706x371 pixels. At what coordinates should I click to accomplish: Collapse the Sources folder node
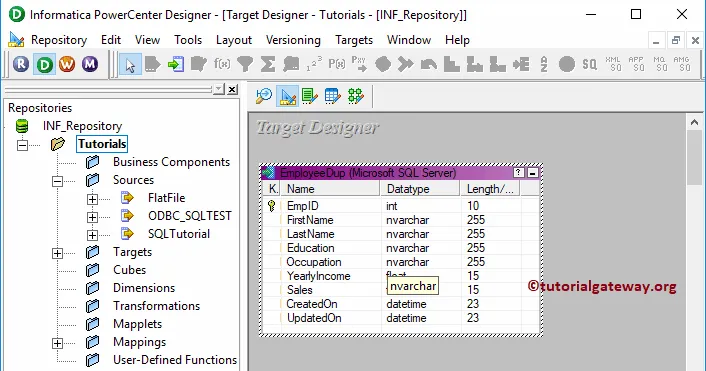click(x=57, y=181)
